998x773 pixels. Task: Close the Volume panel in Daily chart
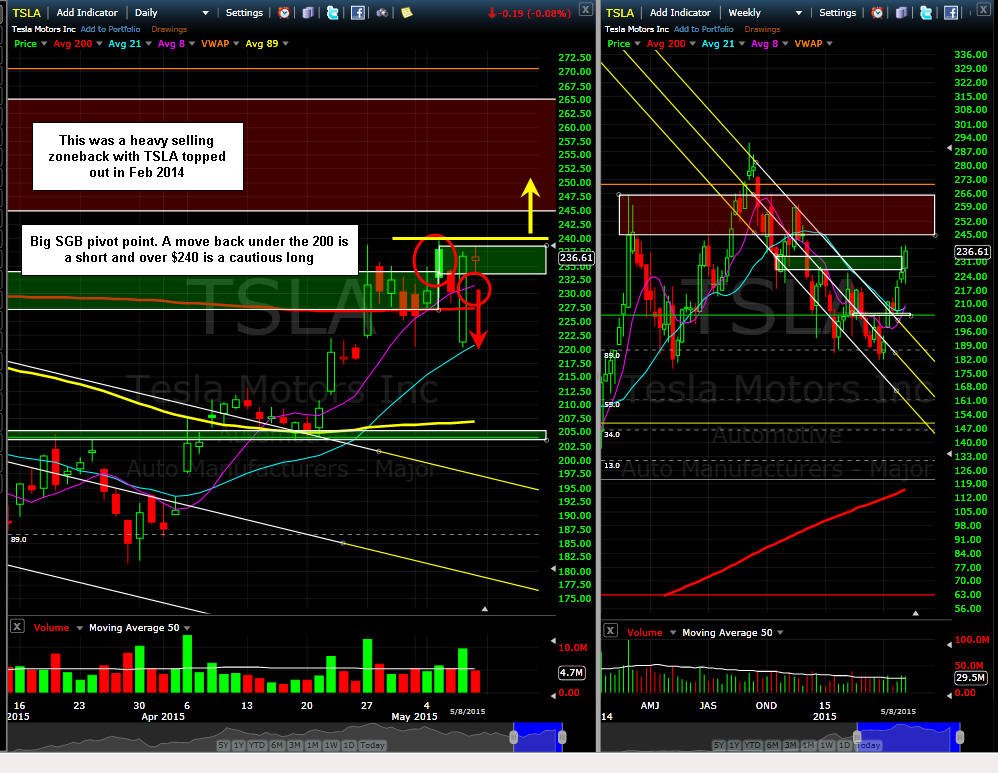click(x=17, y=627)
